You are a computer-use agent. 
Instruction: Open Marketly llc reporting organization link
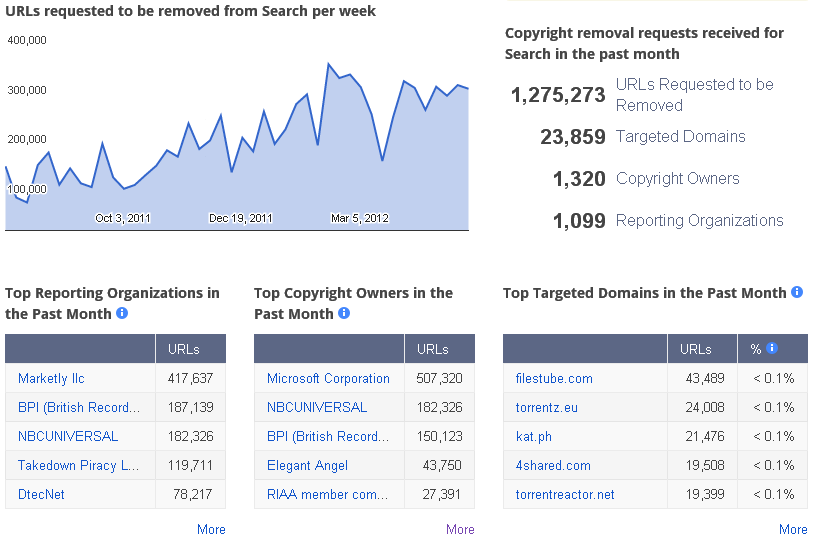coord(51,378)
